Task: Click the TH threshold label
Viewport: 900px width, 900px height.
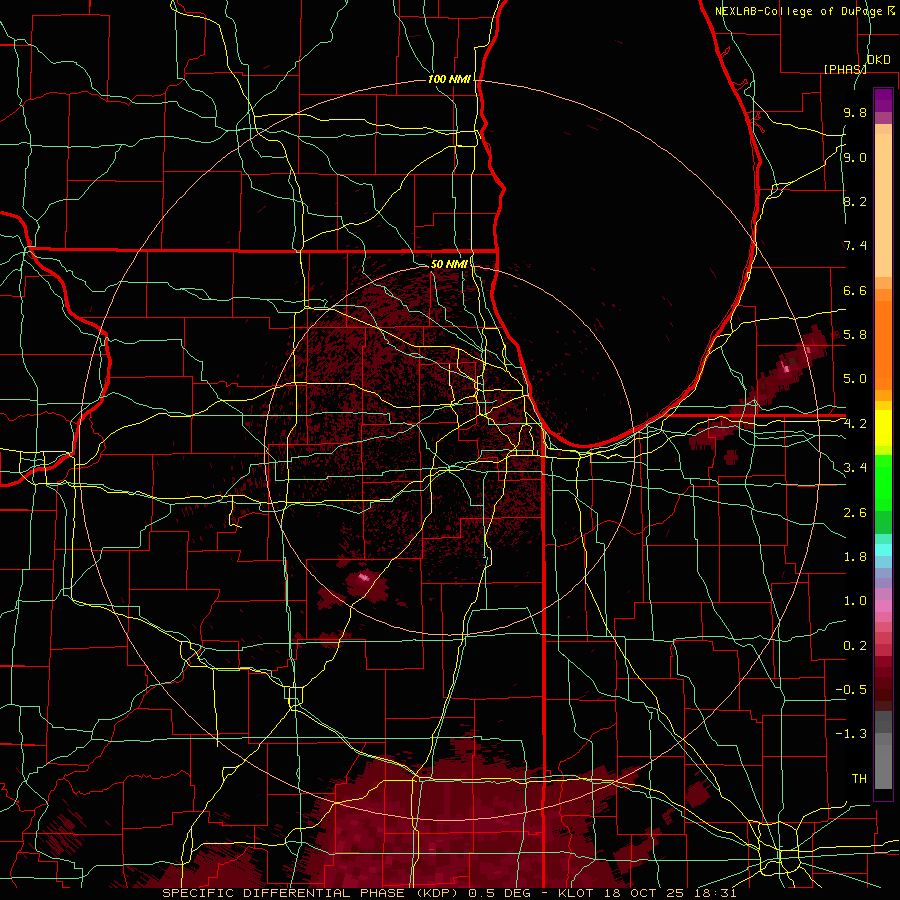Action: point(859,778)
